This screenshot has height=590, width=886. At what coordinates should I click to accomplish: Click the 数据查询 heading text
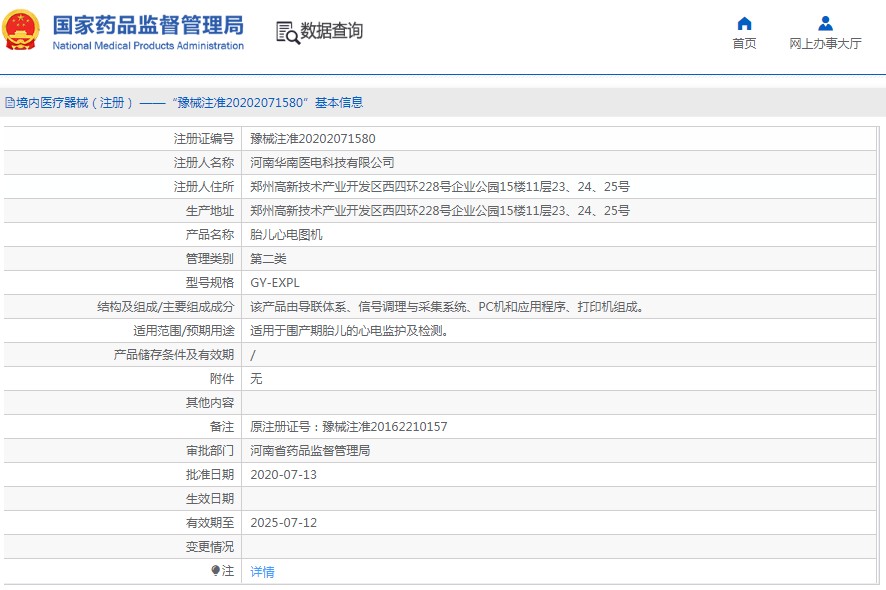pyautogui.click(x=332, y=31)
